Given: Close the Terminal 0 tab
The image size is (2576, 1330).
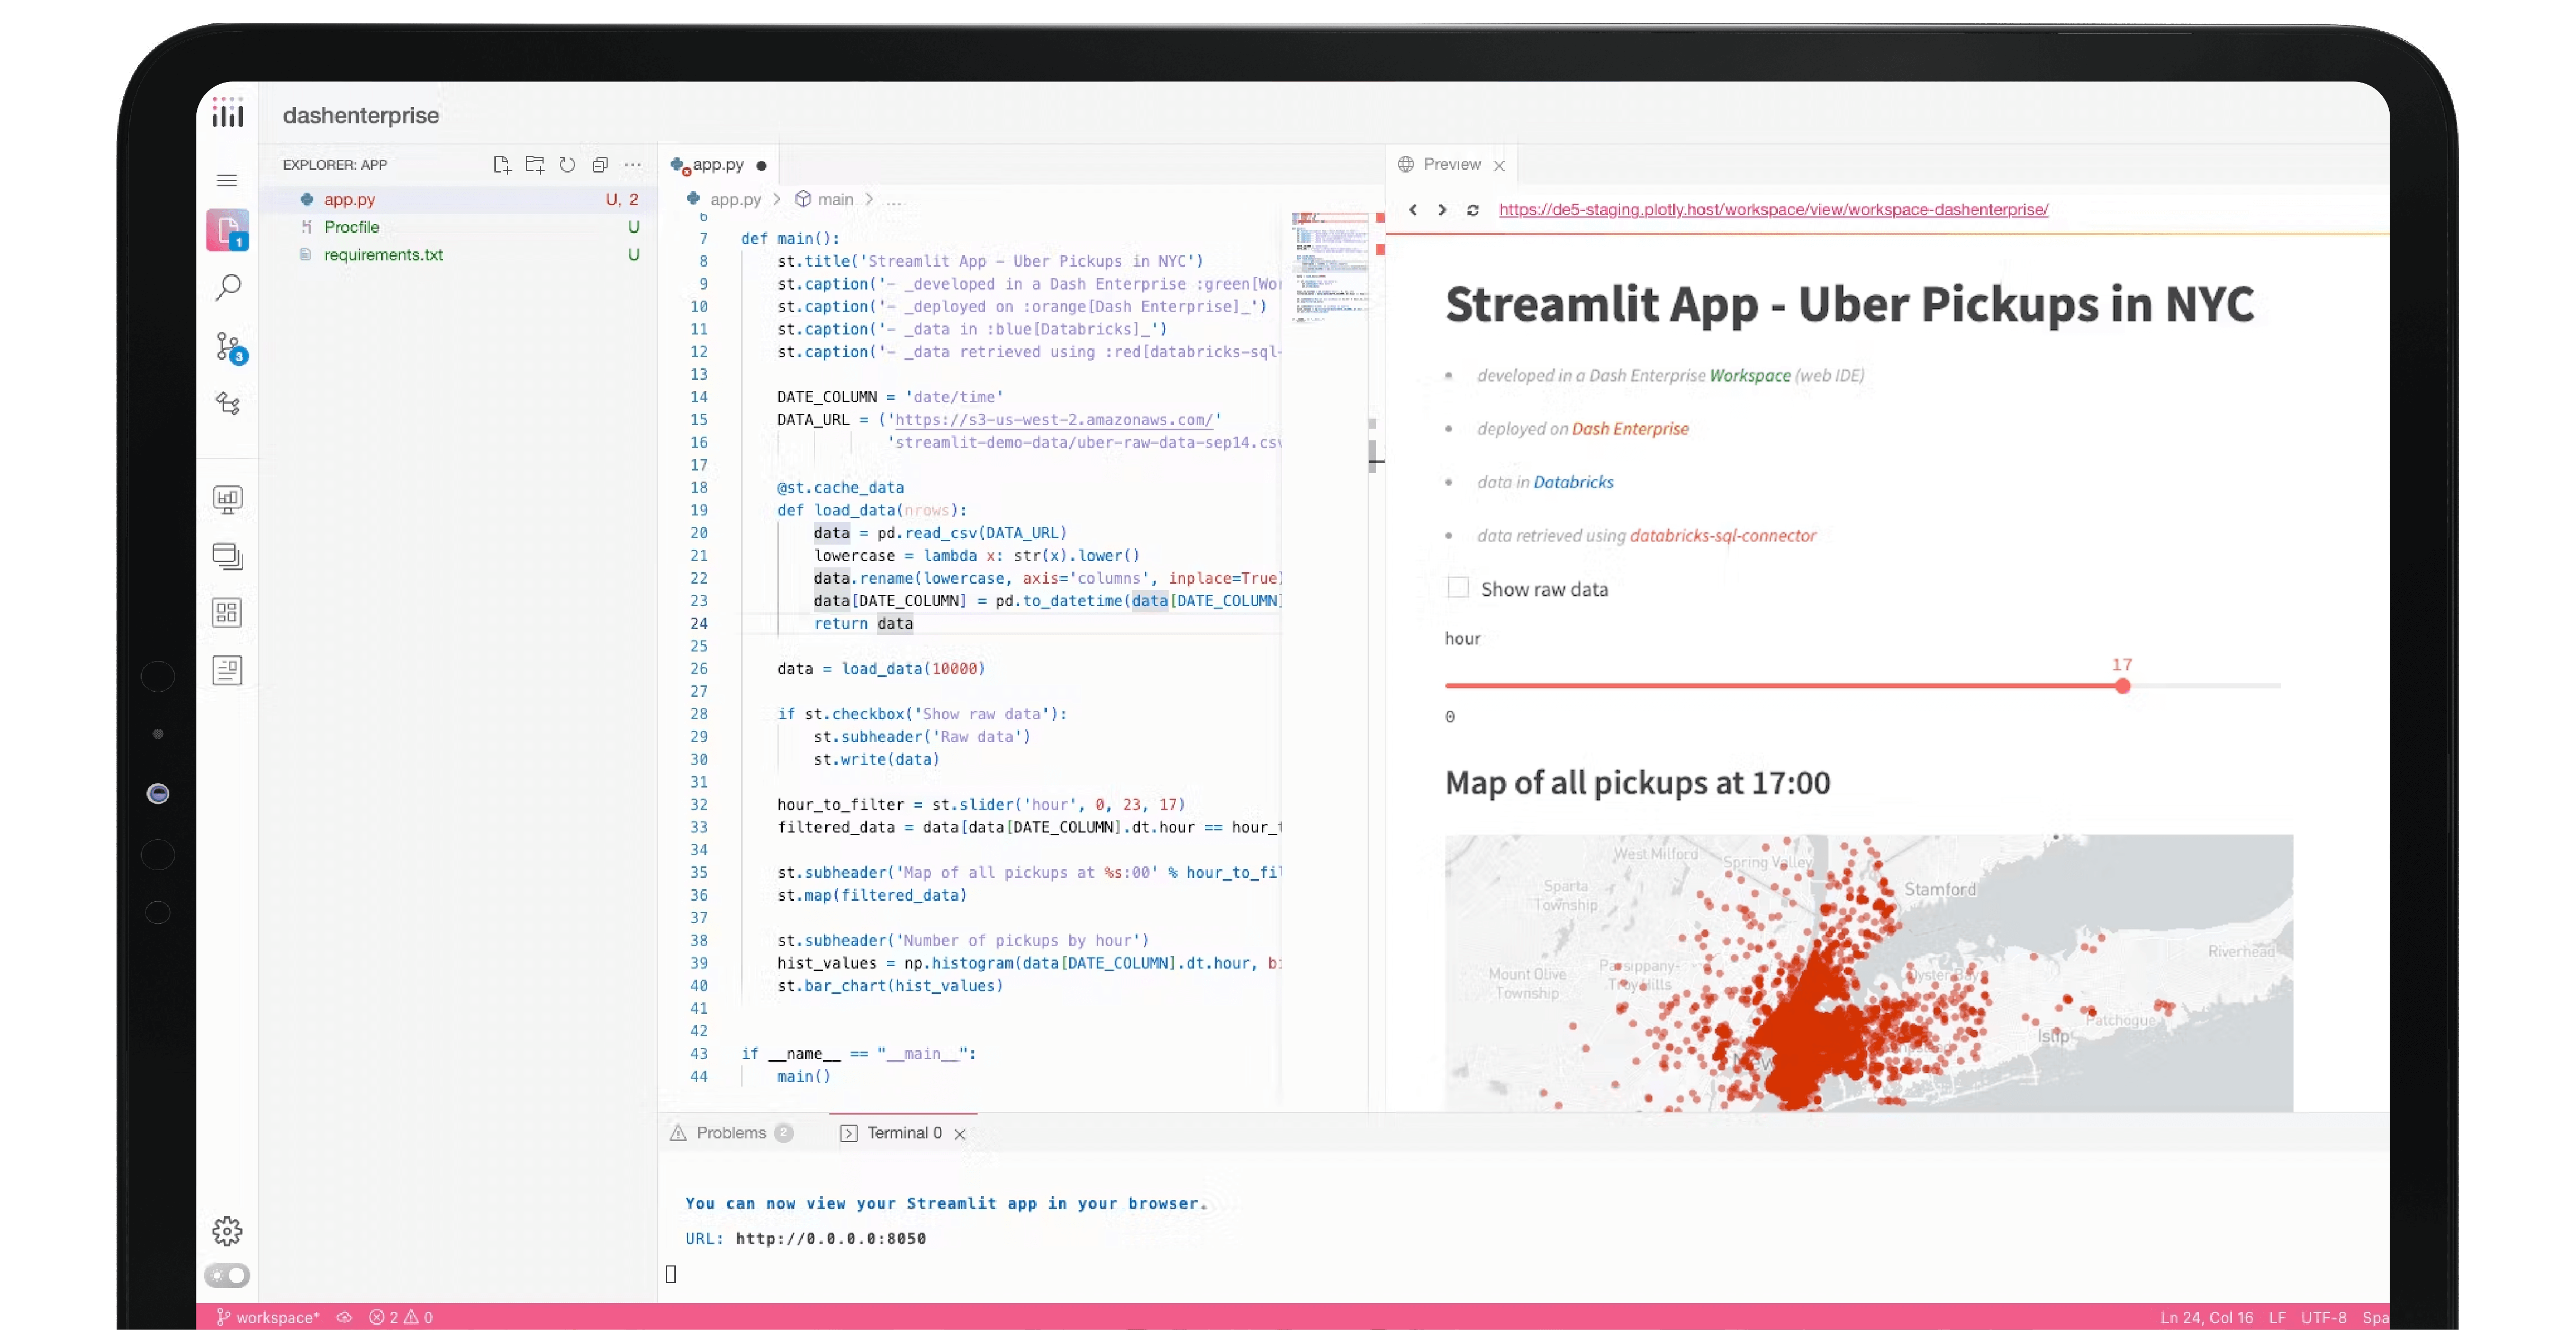Looking at the screenshot, I should point(960,1134).
